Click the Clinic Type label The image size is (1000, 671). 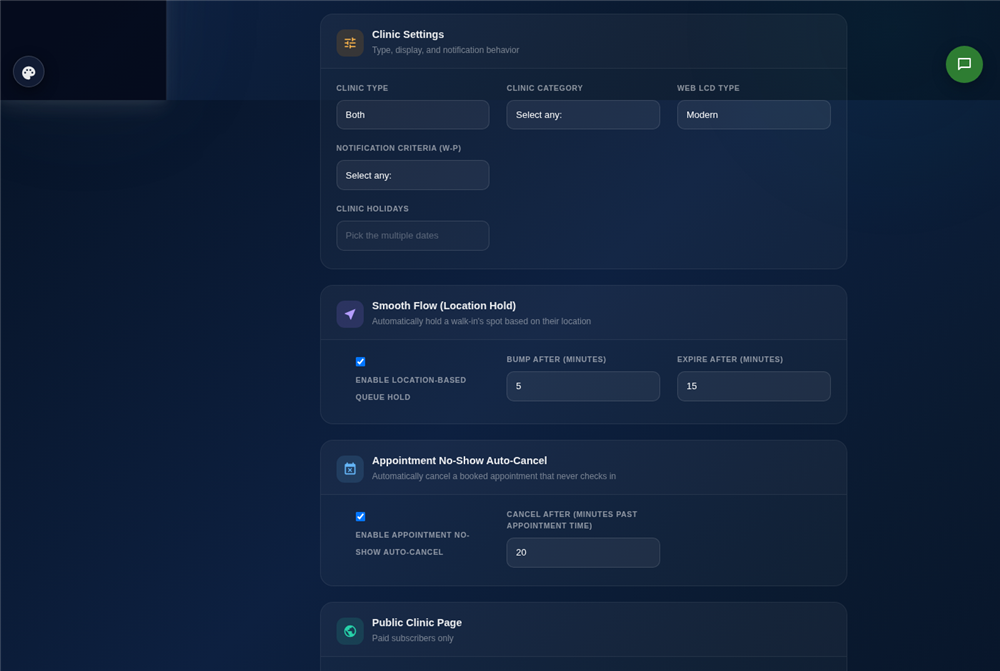[362, 89]
